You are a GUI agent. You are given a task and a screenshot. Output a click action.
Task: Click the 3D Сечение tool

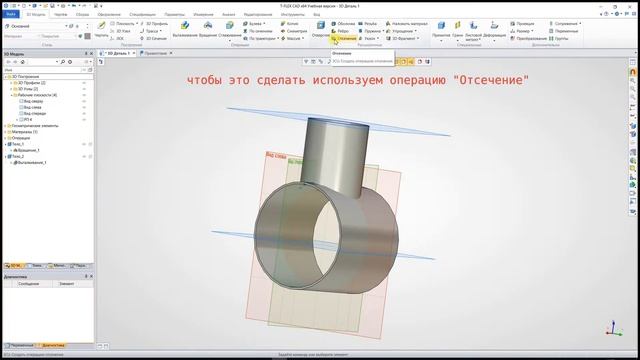pos(153,38)
